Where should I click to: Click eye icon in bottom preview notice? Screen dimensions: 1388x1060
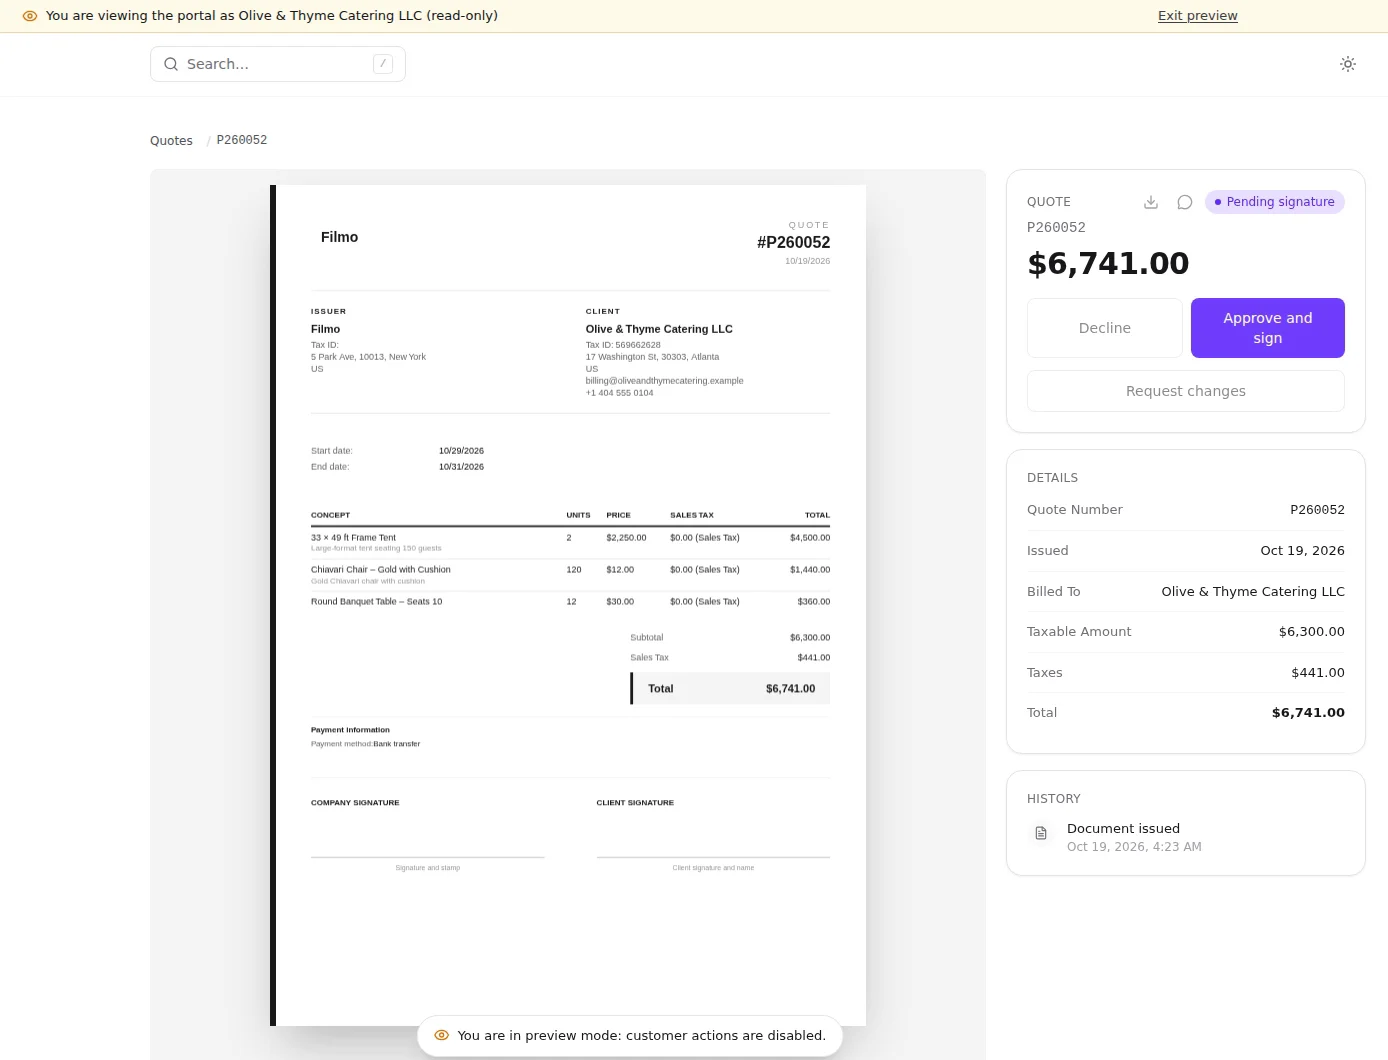[x=442, y=1035]
